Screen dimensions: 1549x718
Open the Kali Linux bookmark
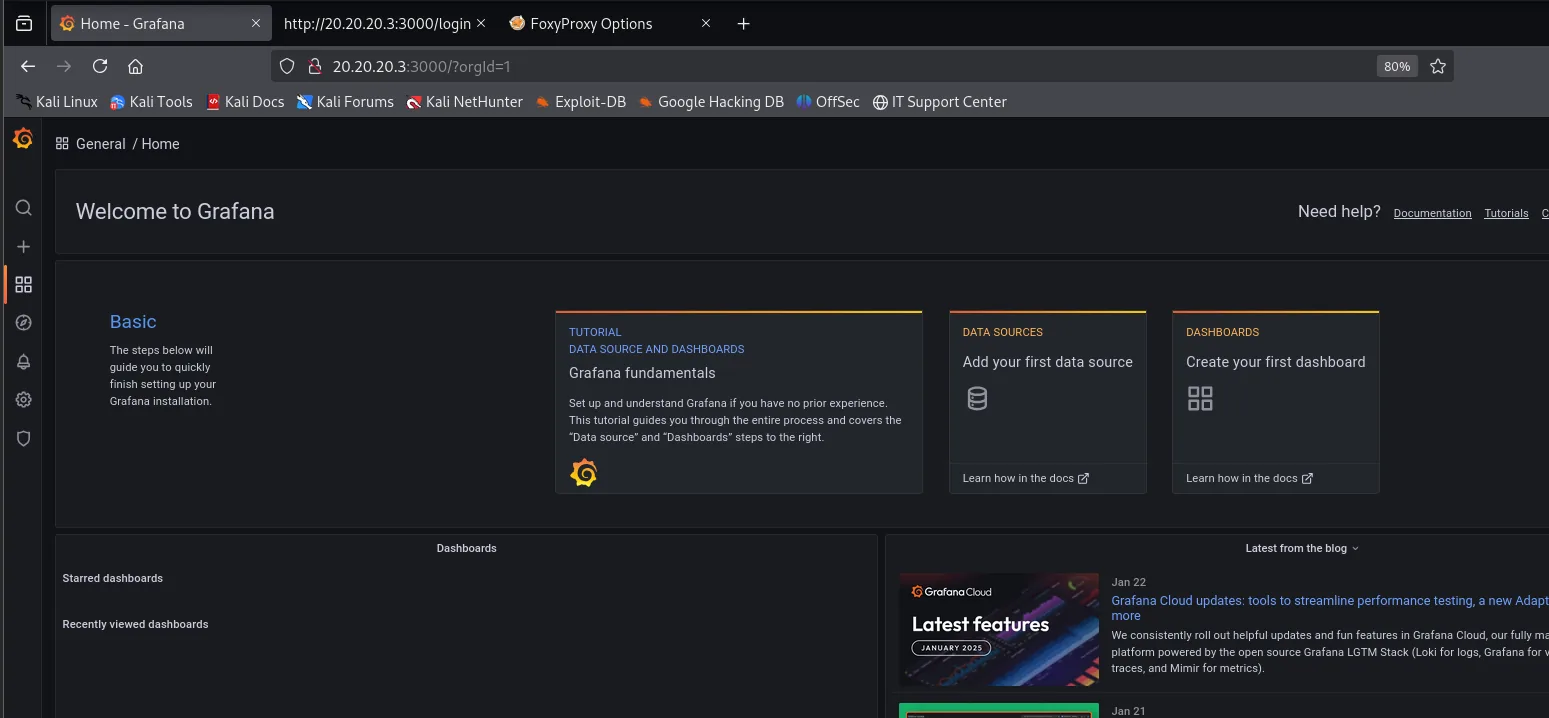57,102
